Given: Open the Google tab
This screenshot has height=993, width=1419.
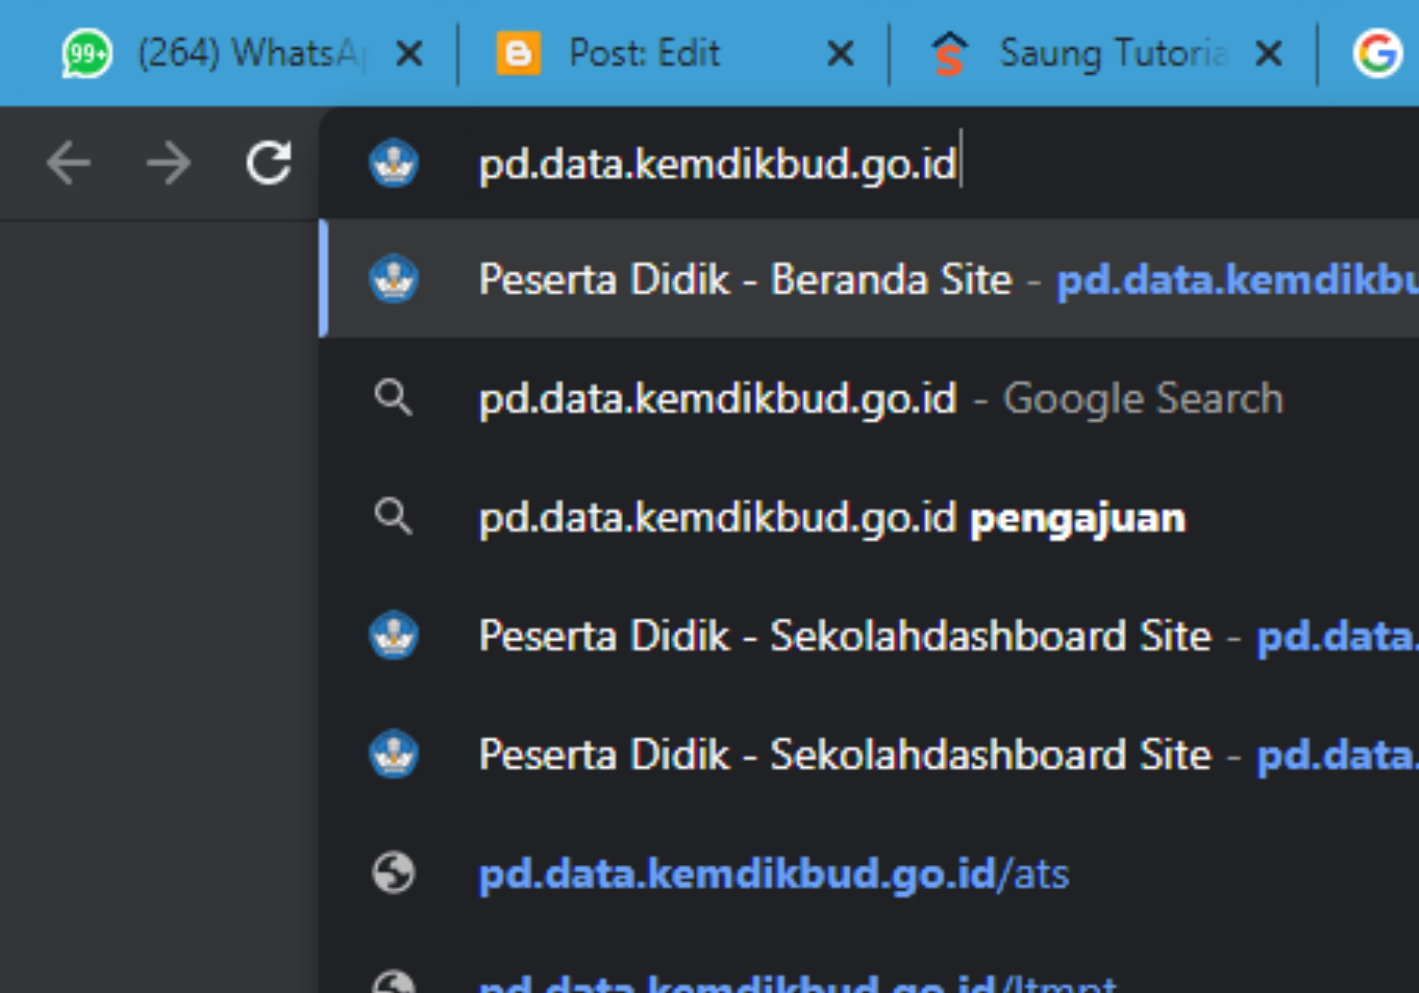Looking at the screenshot, I should [x=1377, y=53].
